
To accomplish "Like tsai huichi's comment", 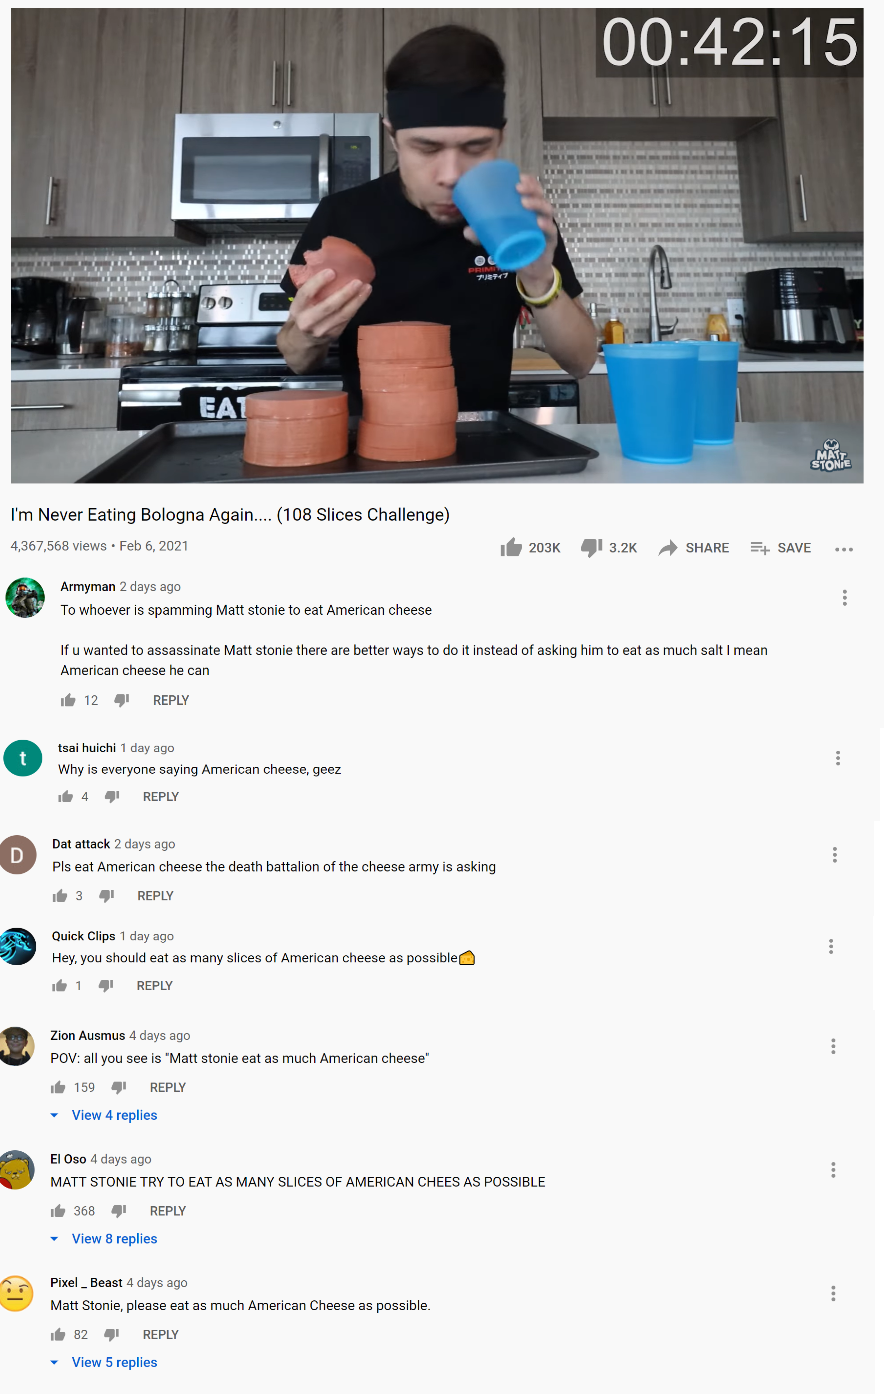I will point(66,797).
